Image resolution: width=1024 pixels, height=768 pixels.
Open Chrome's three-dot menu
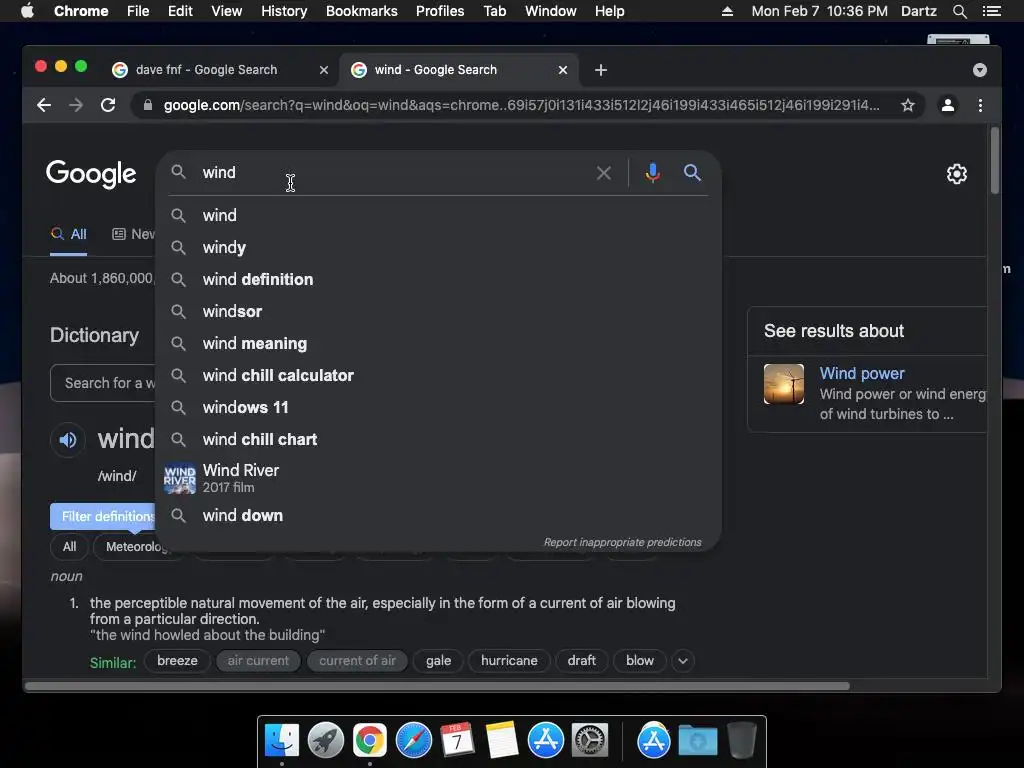pyautogui.click(x=980, y=105)
